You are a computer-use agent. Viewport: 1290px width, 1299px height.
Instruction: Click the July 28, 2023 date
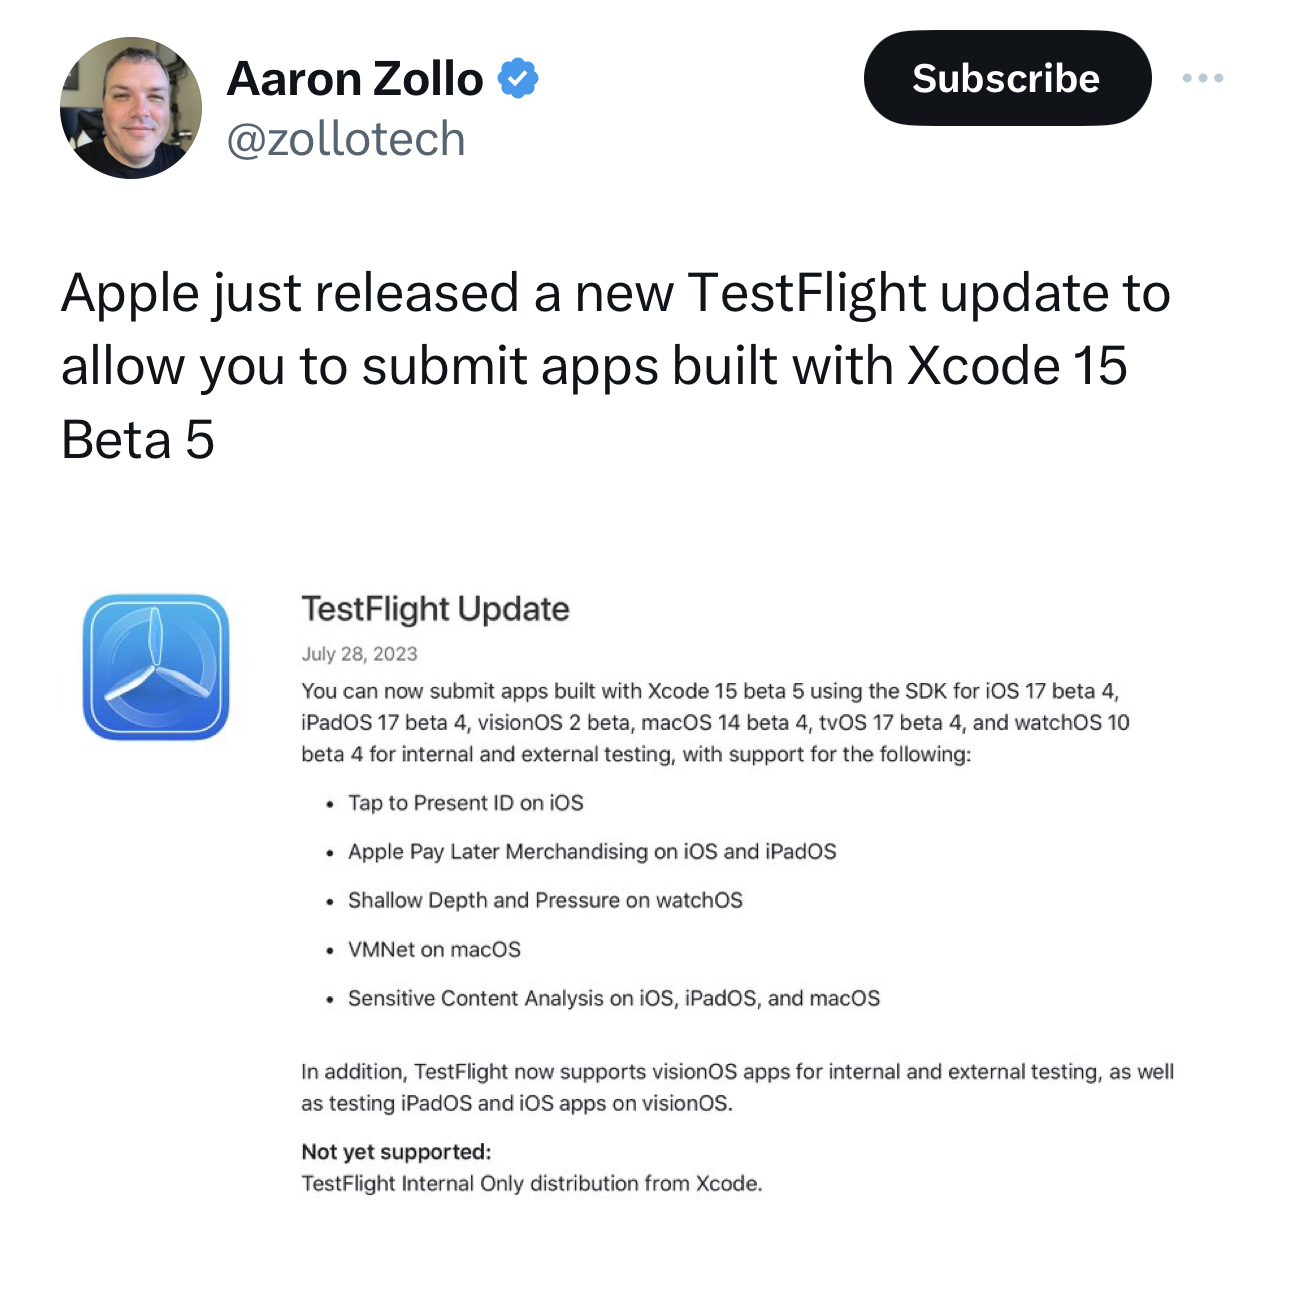(x=359, y=654)
